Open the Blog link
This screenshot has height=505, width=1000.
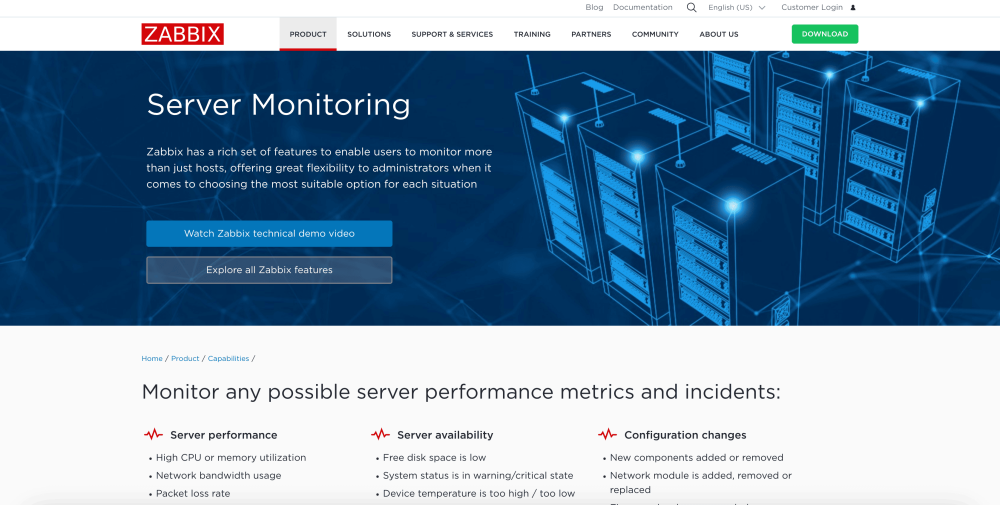coord(594,8)
